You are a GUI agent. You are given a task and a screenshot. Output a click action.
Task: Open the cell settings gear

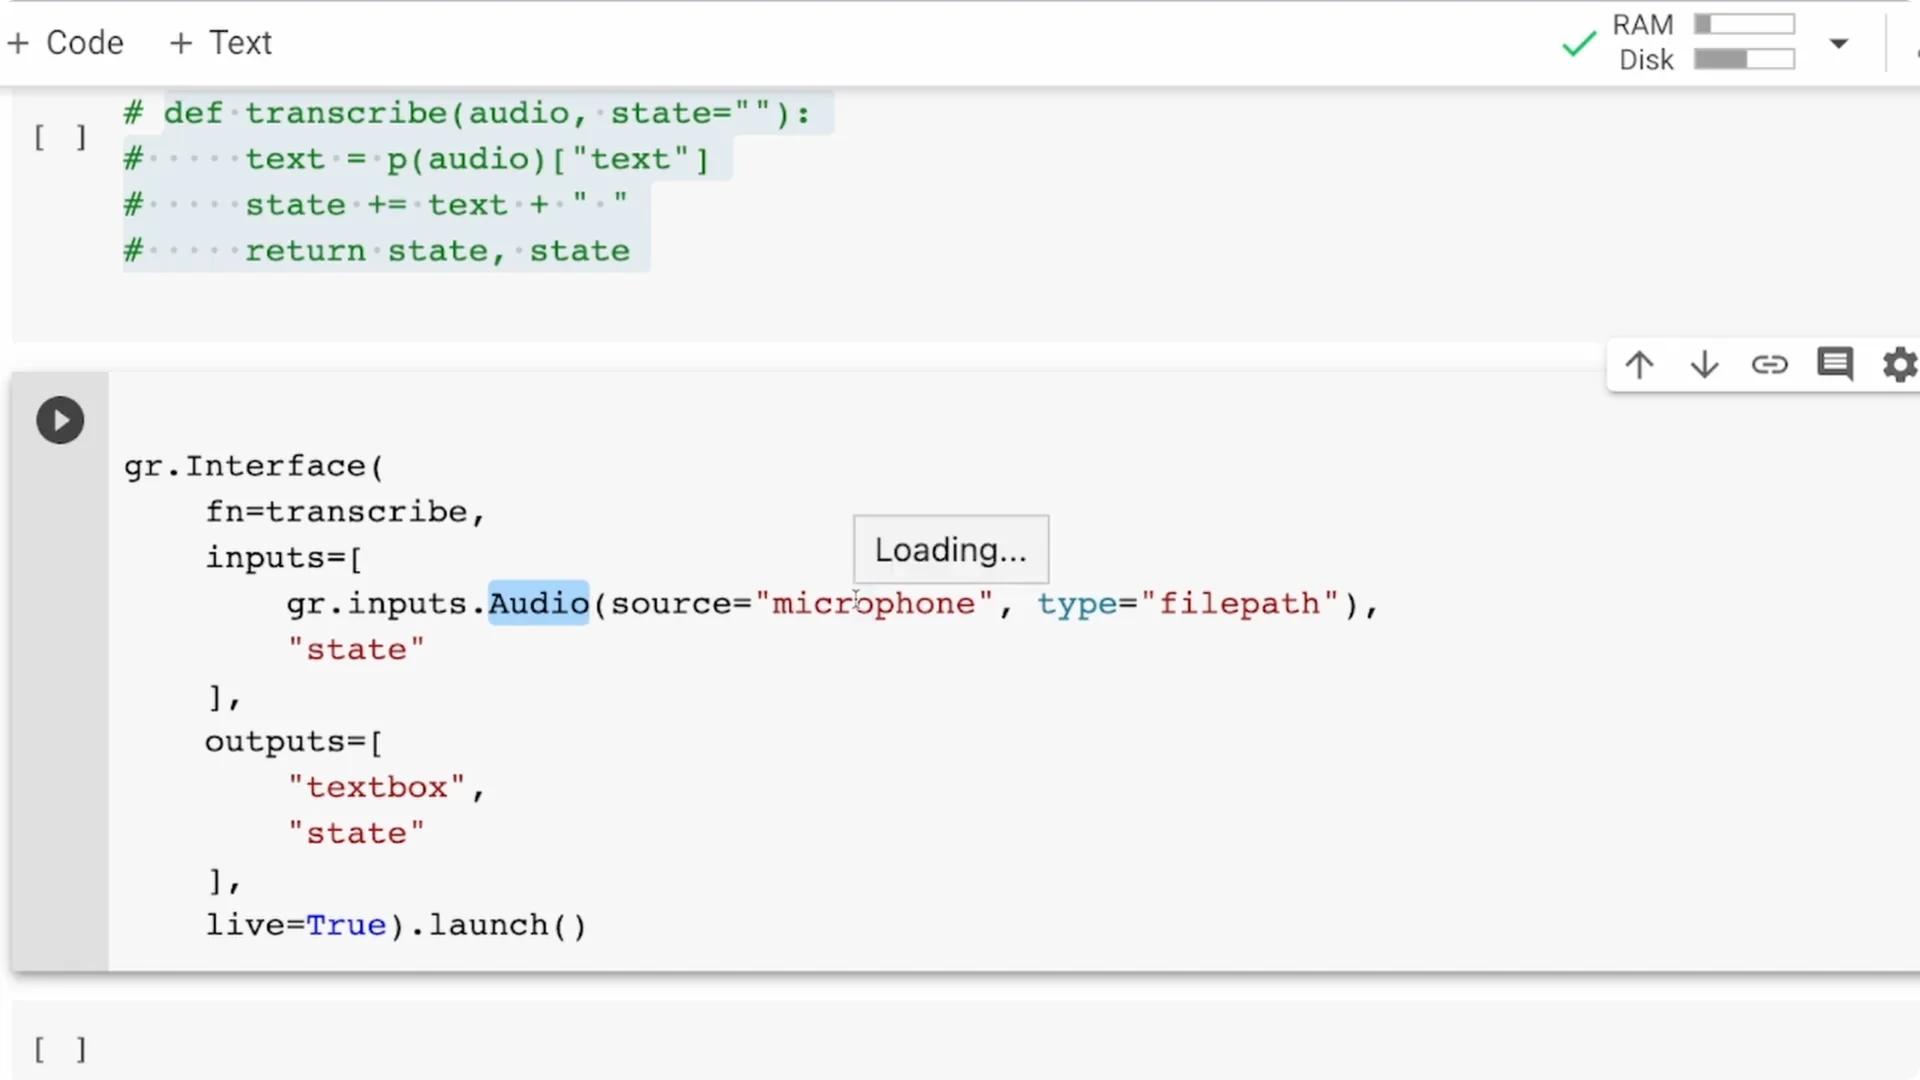tap(1899, 365)
